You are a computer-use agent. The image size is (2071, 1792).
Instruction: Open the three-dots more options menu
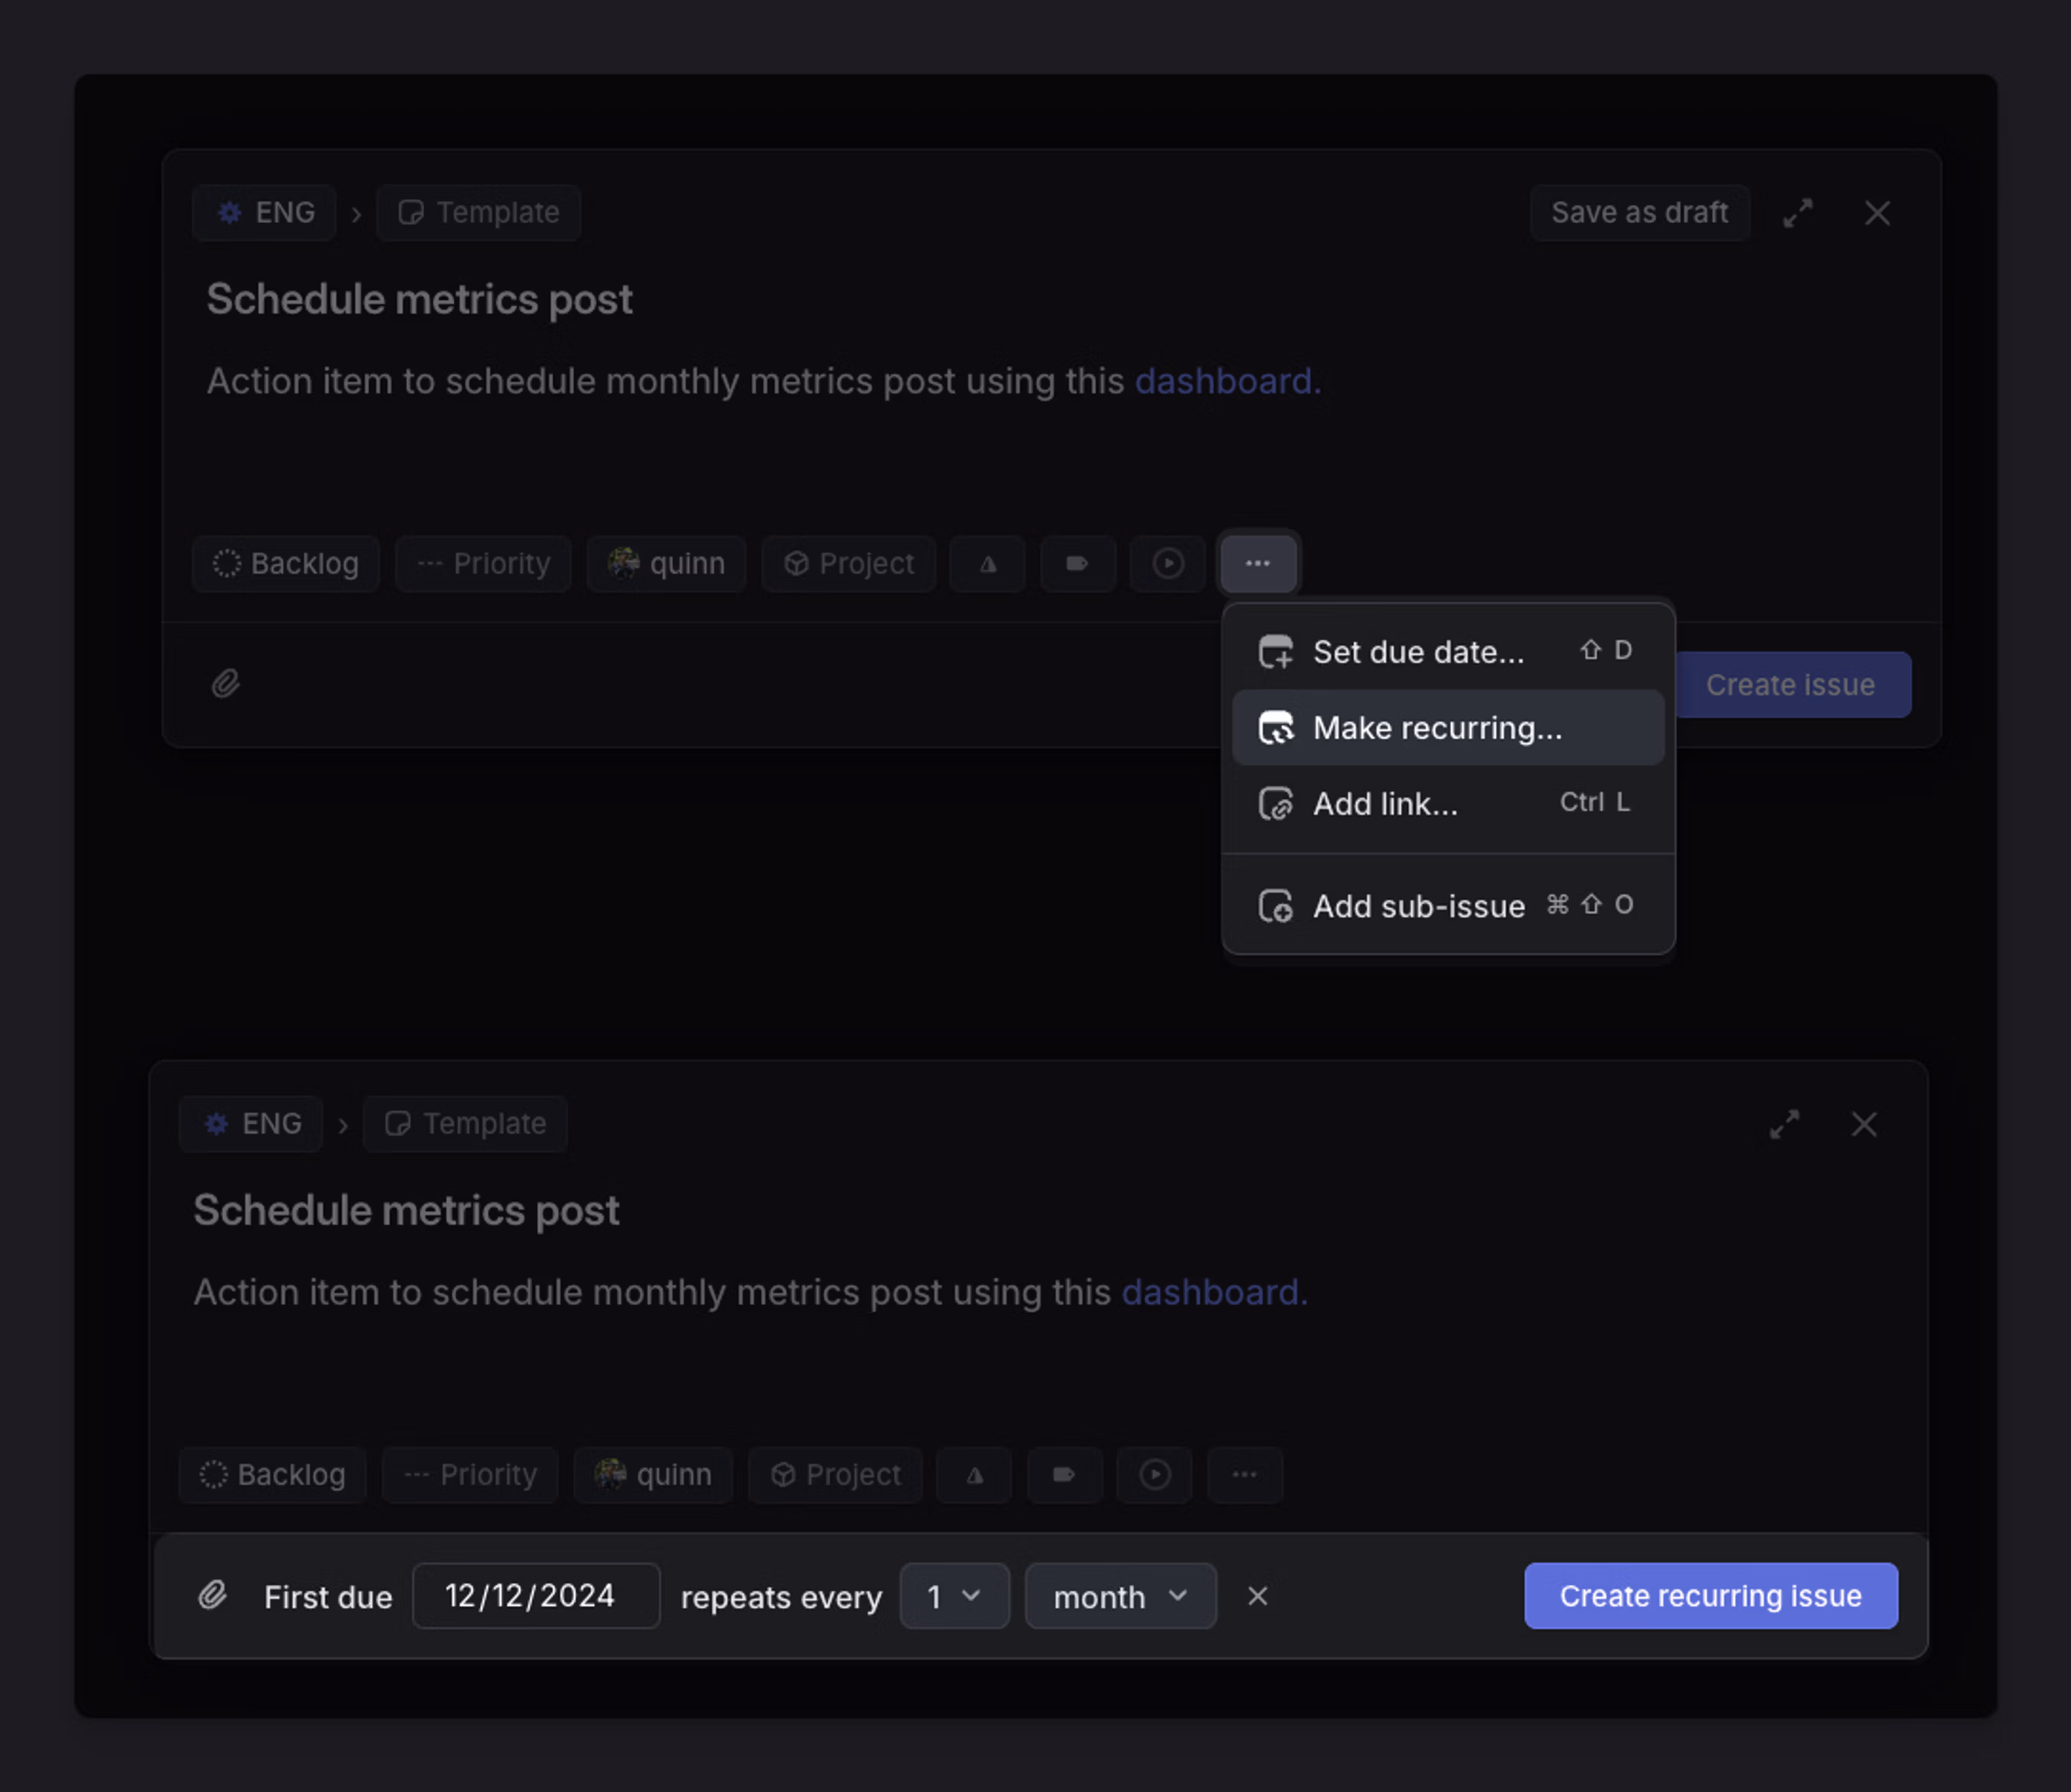pyautogui.click(x=1257, y=563)
